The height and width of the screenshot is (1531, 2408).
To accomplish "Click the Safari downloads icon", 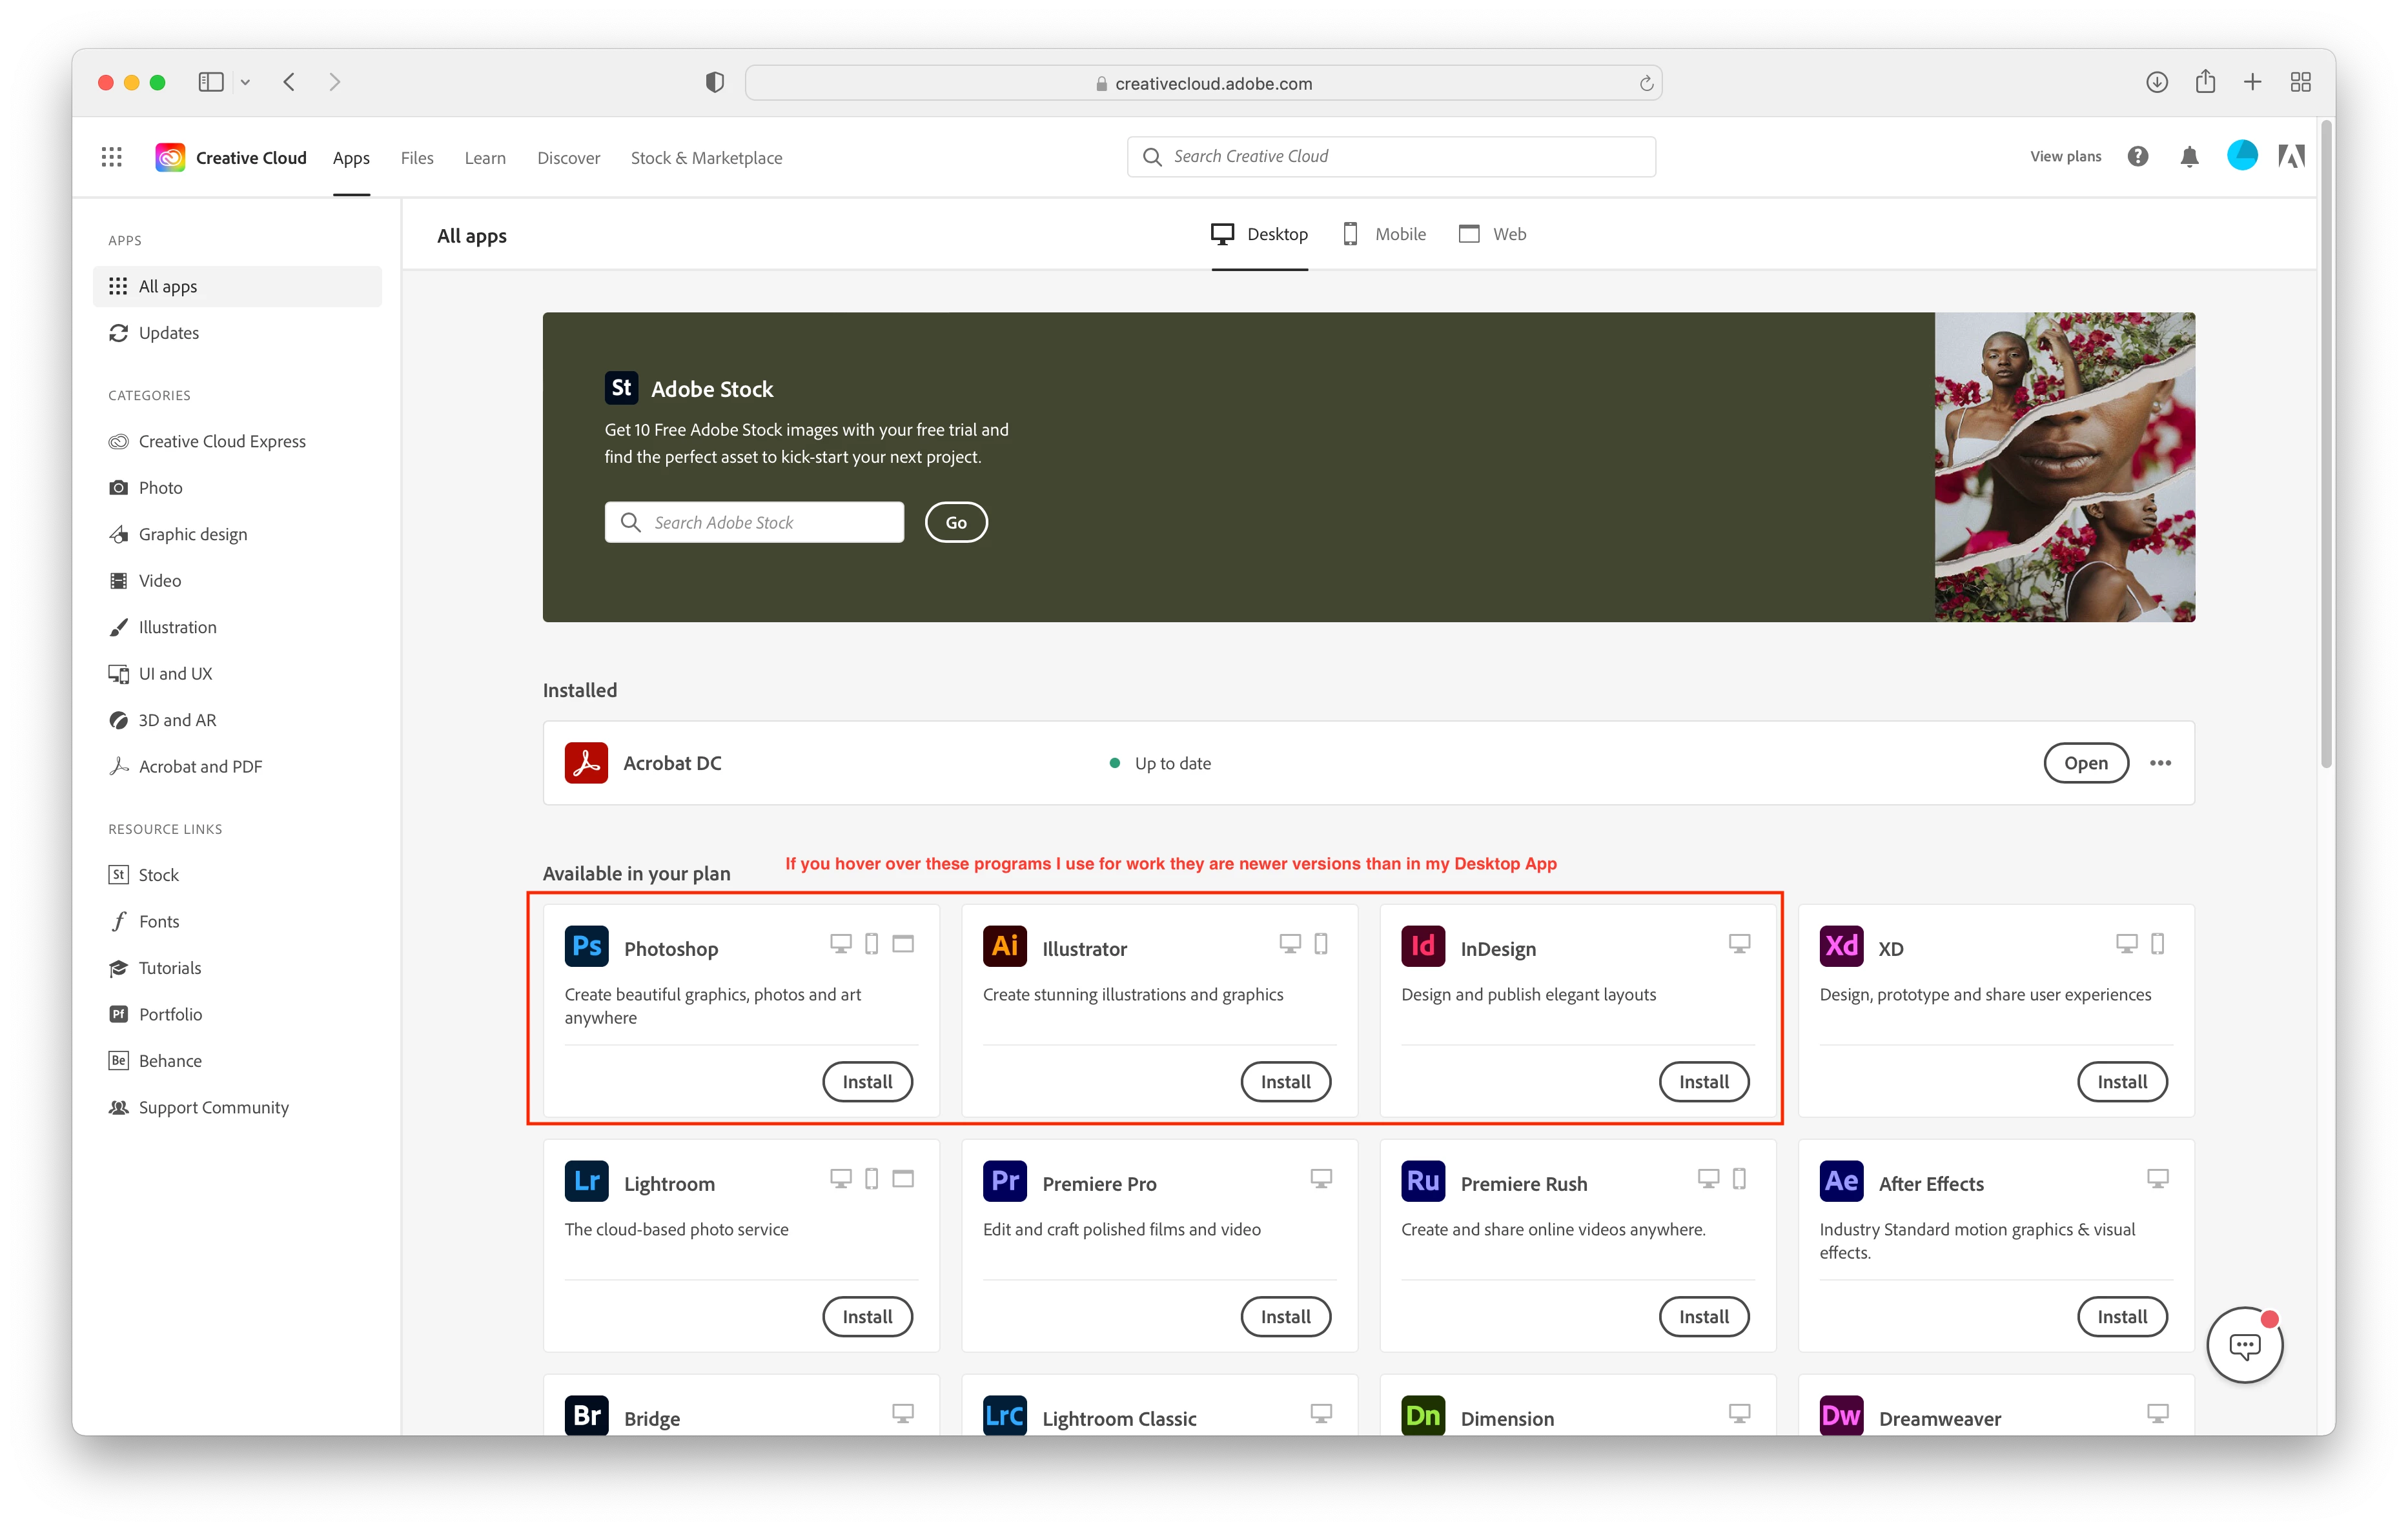I will click(x=2156, y=82).
